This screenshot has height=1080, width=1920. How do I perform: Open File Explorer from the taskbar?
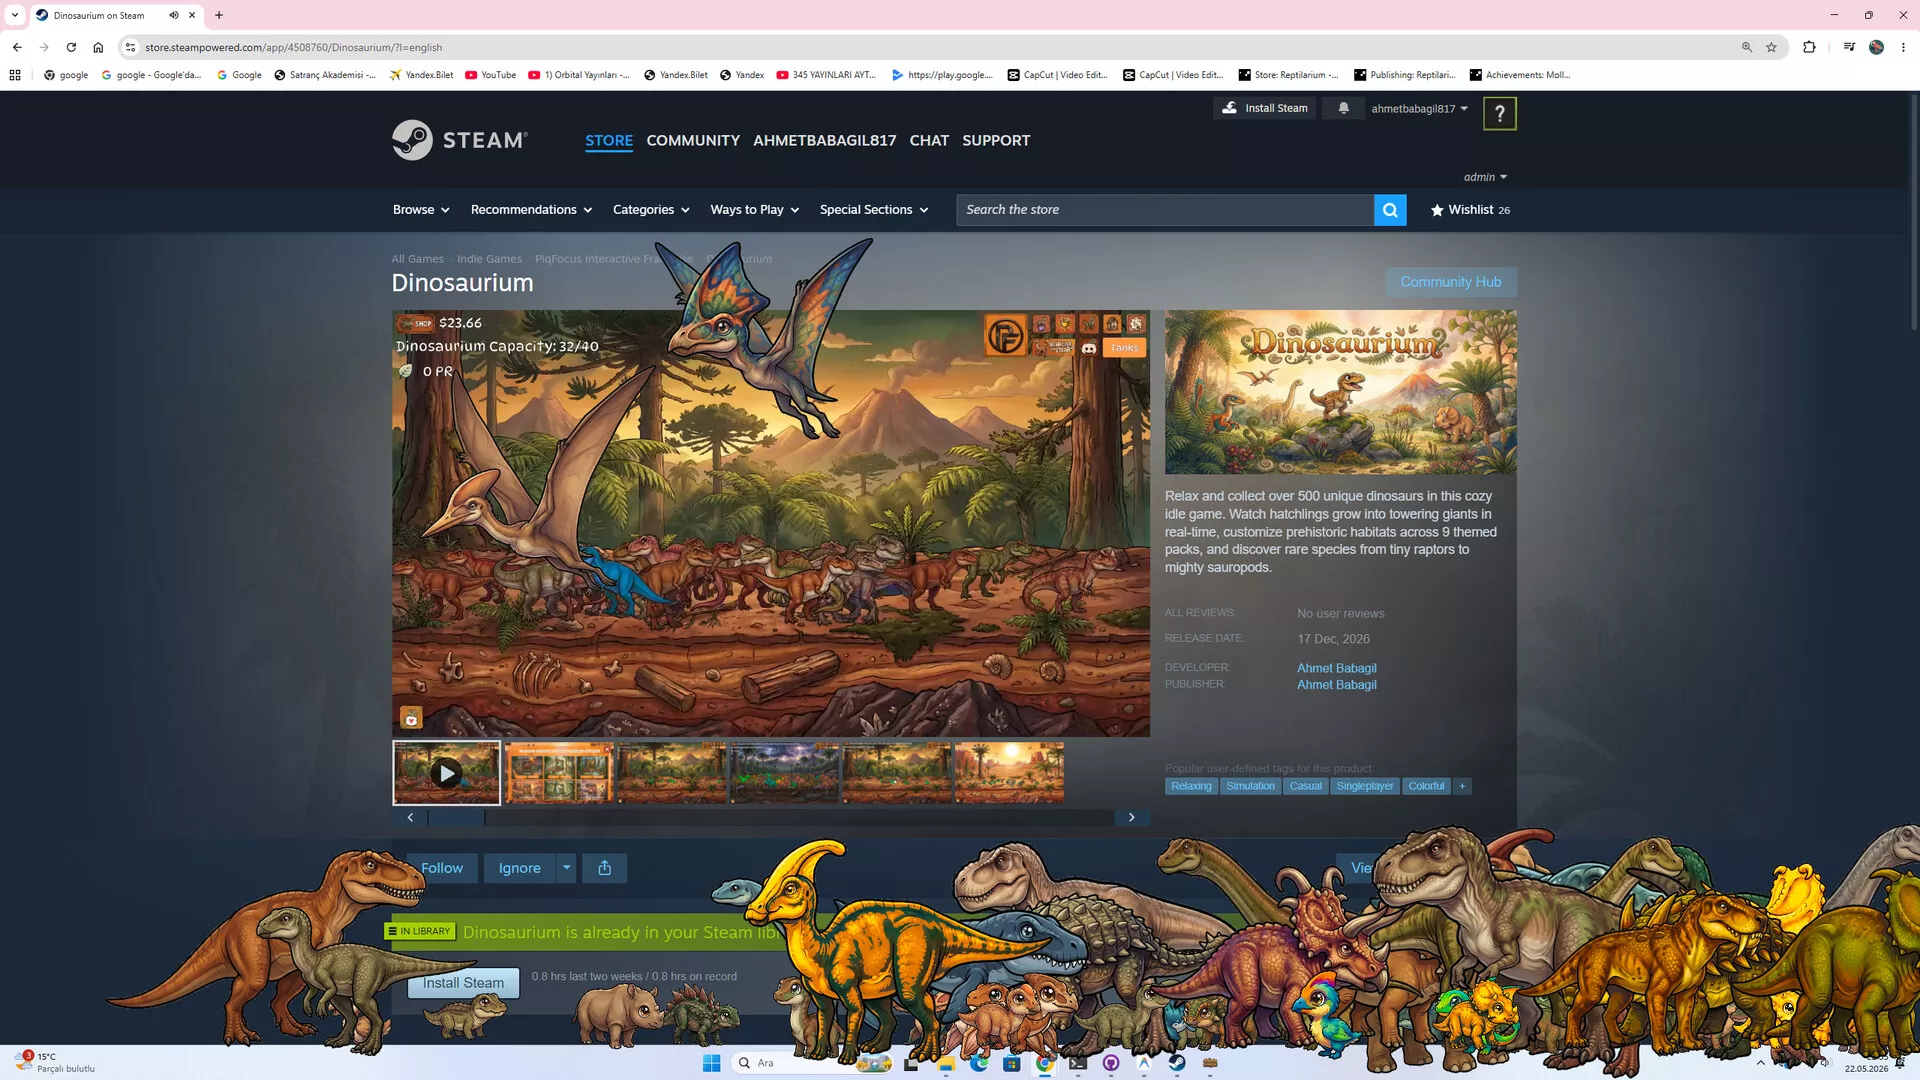[x=945, y=1063]
